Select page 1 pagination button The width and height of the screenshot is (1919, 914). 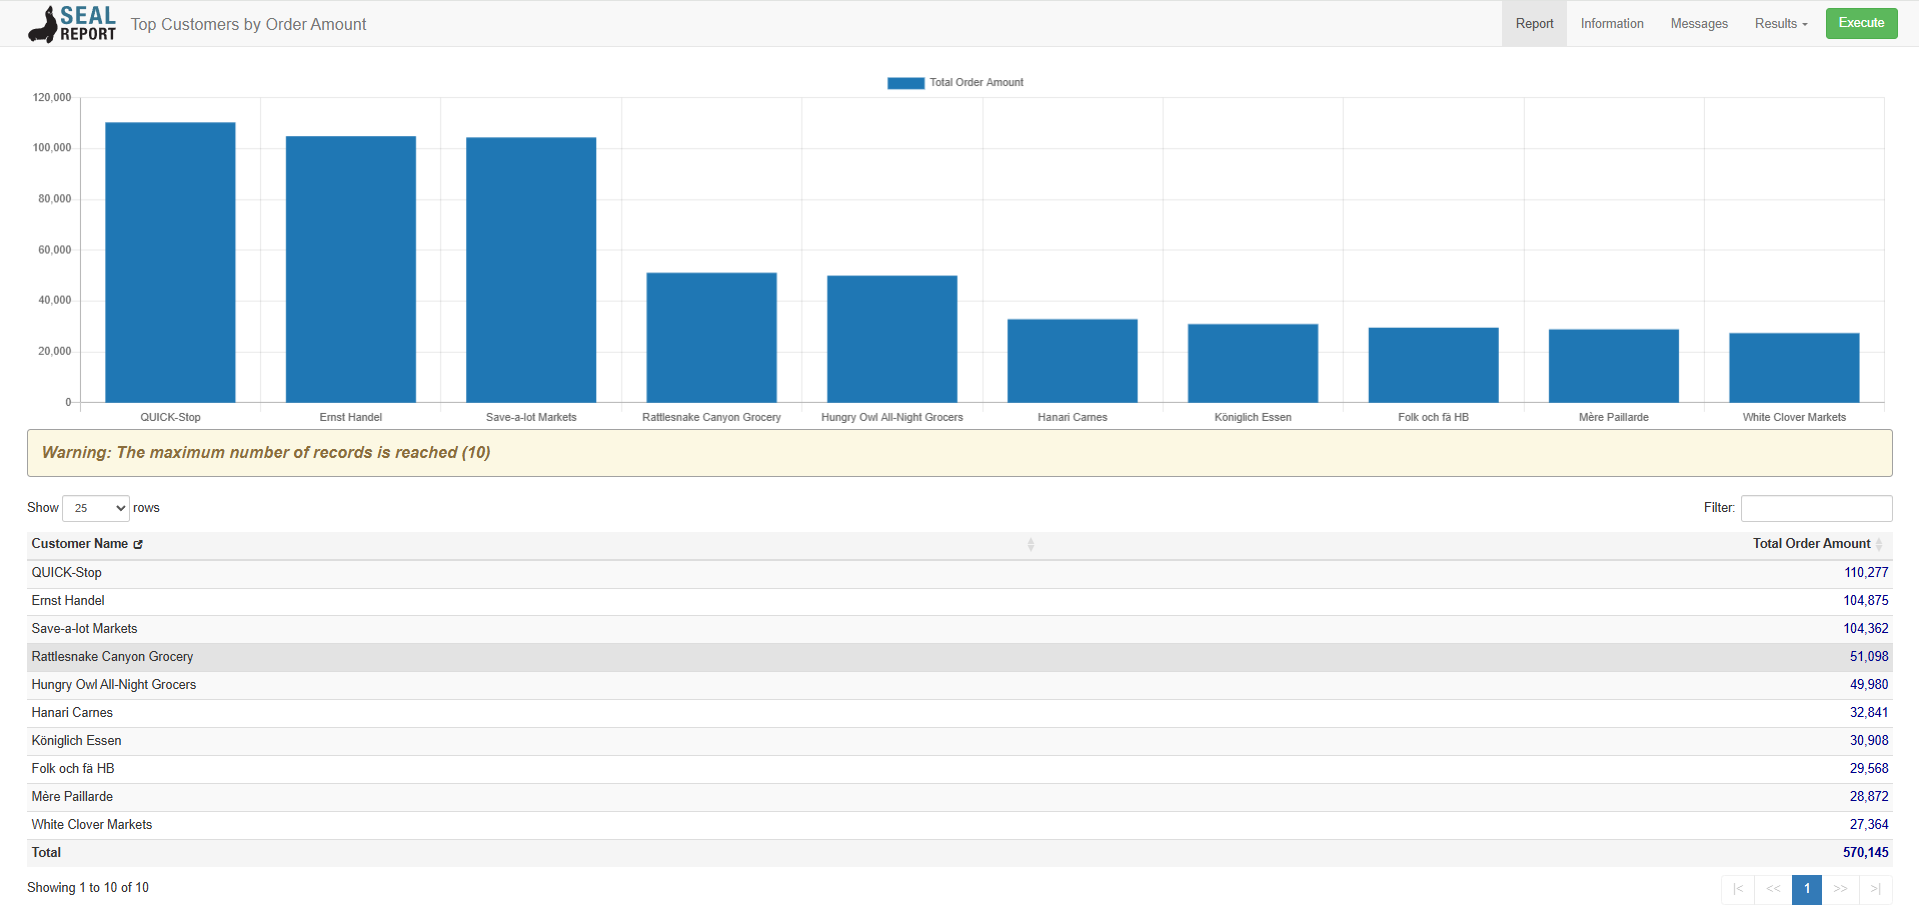point(1806,889)
